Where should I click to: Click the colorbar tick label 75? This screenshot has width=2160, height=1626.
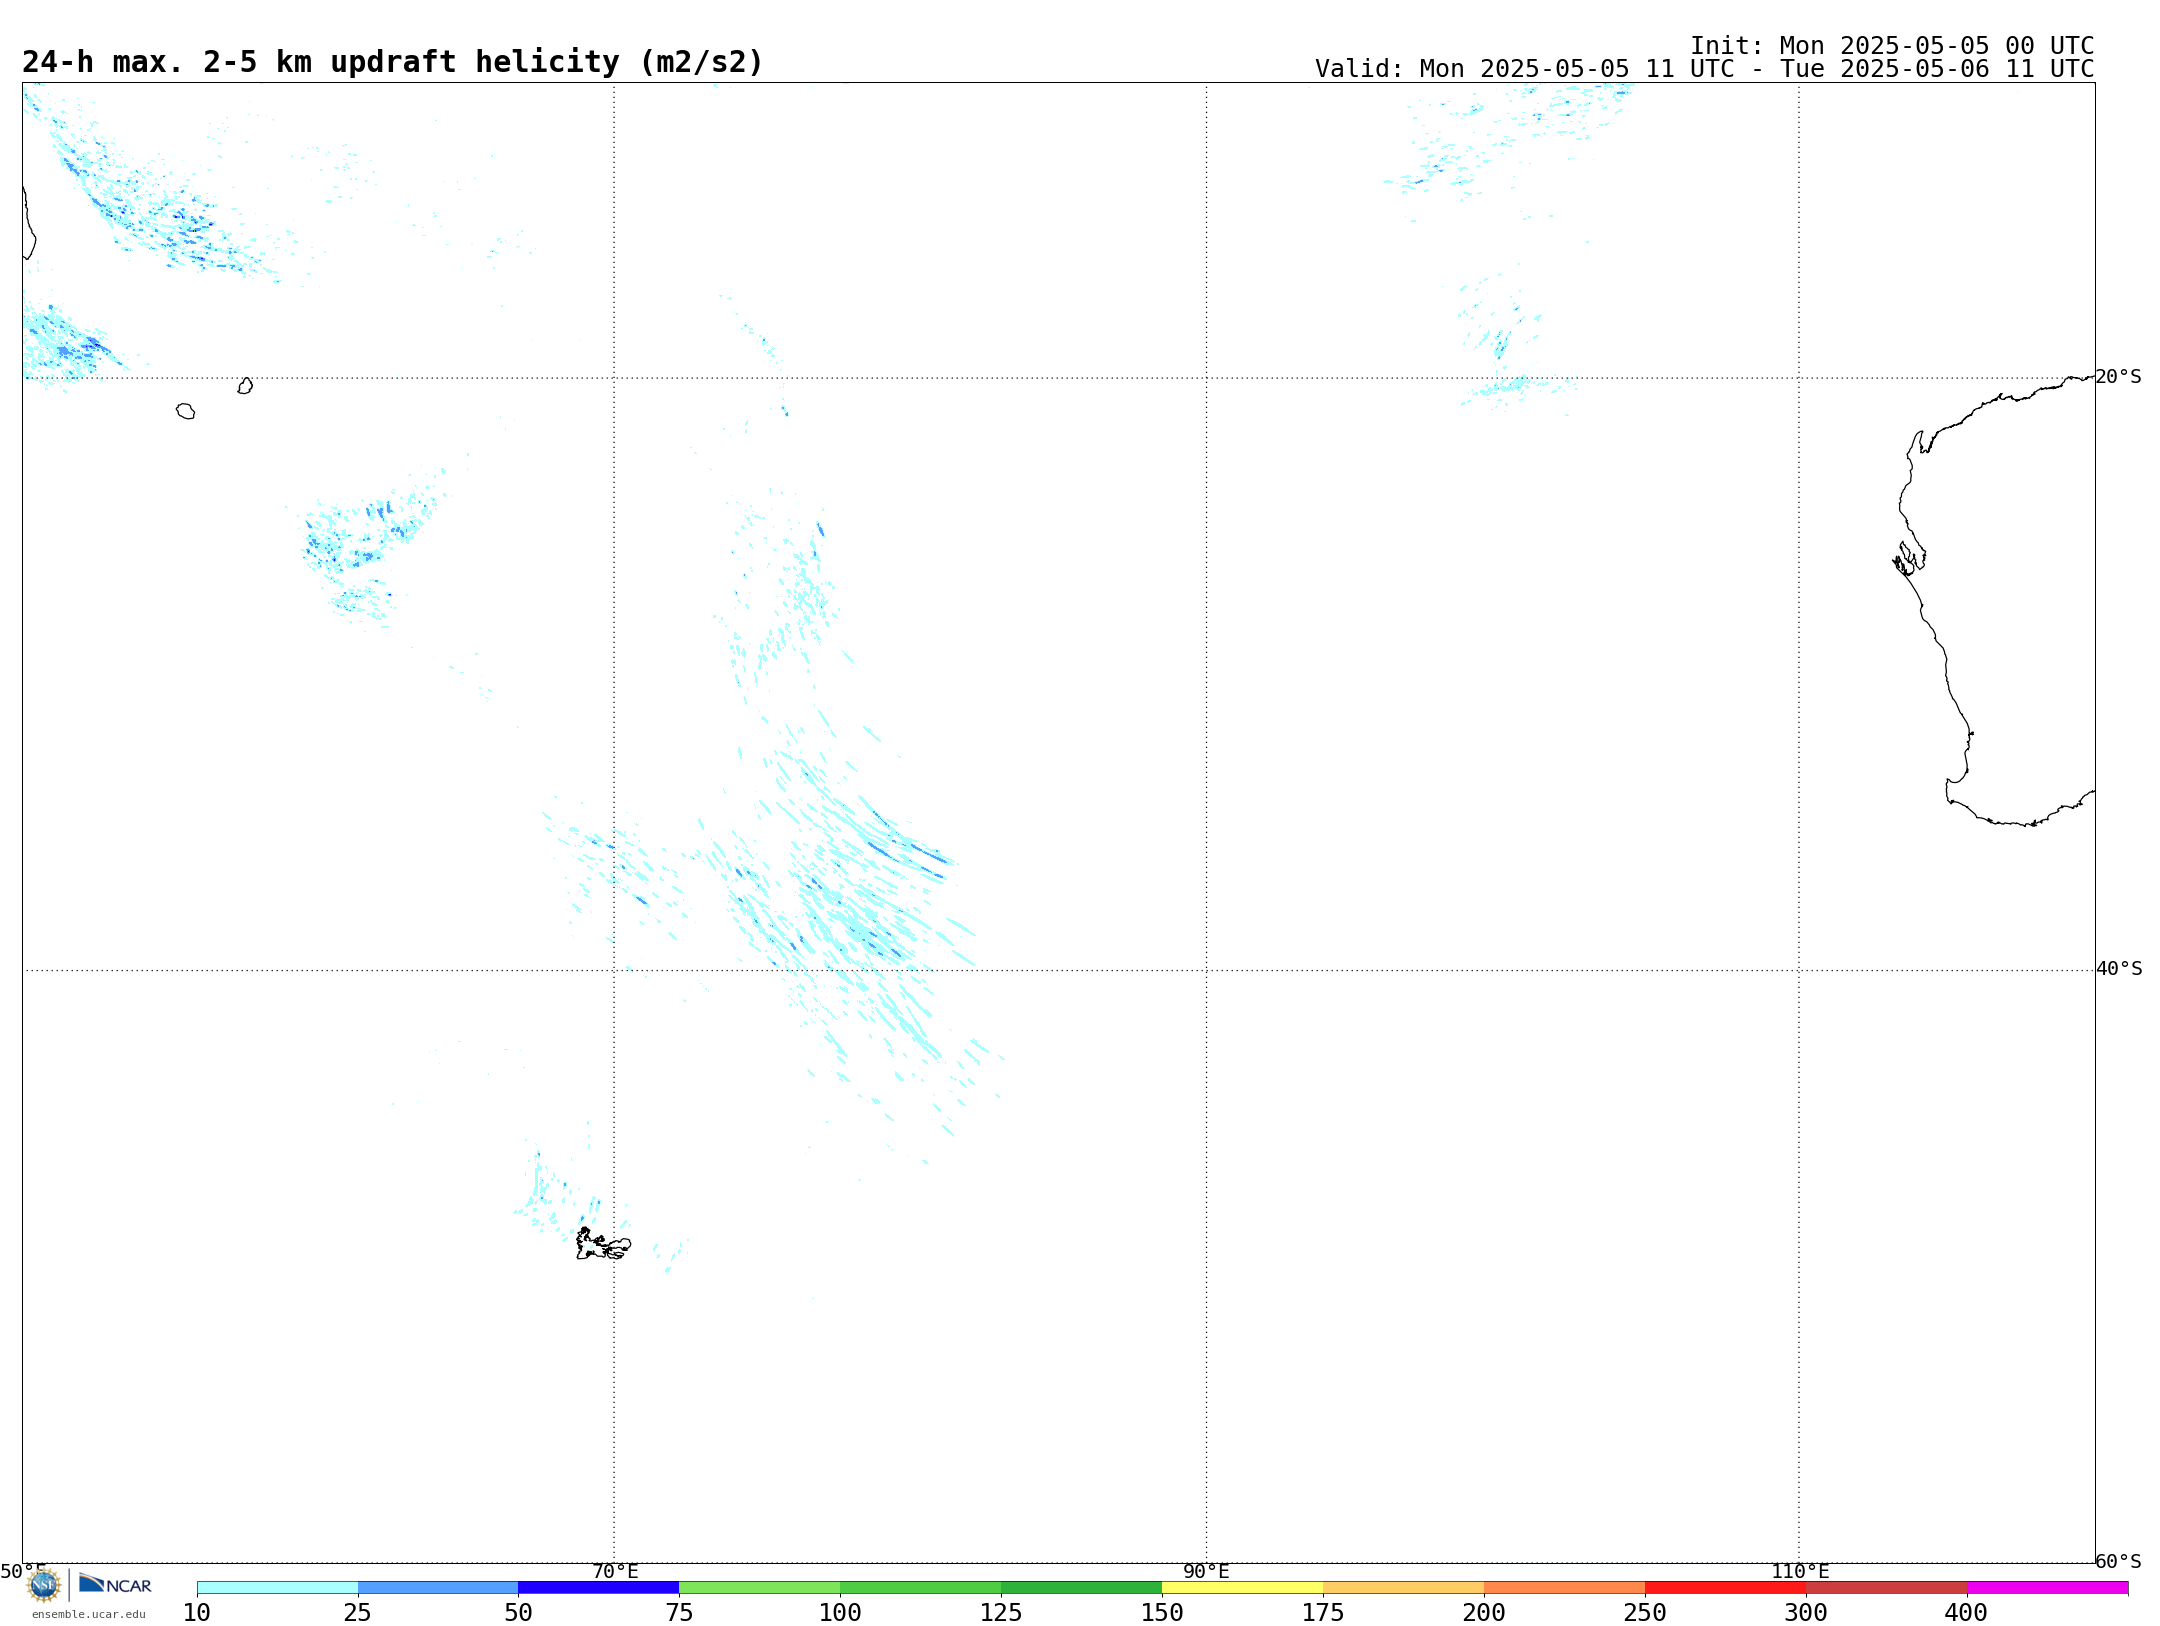click(679, 1613)
